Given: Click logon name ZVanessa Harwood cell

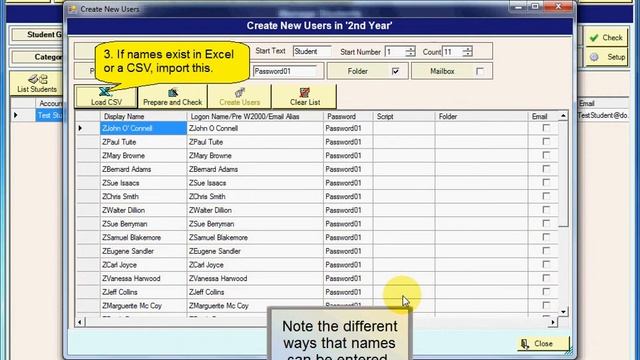Looking at the screenshot, I should point(255,278).
